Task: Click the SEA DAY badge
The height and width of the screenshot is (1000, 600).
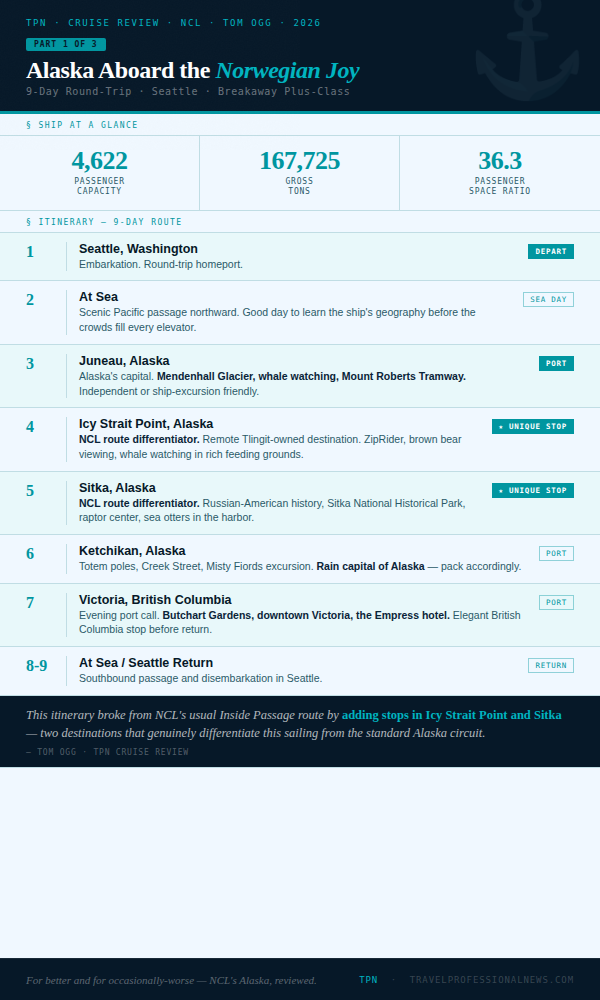Action: (548, 300)
